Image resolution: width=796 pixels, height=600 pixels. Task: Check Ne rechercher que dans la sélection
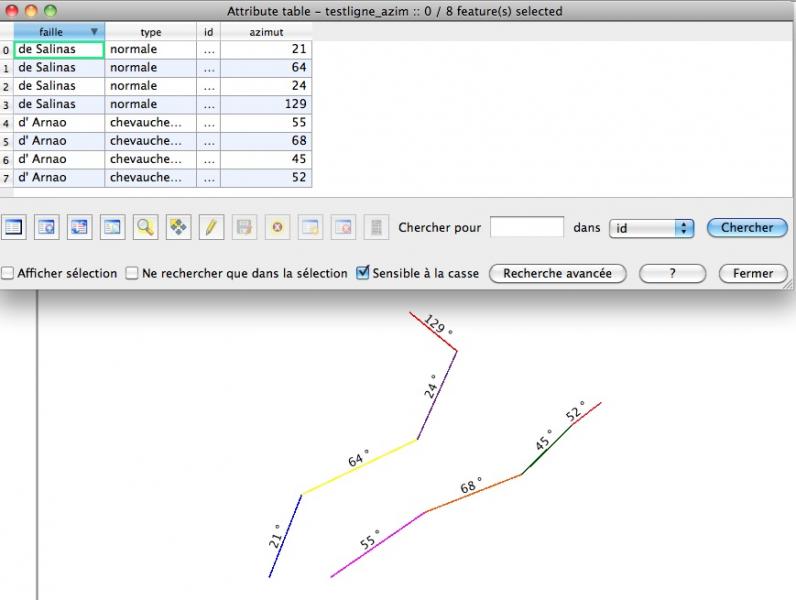coord(132,273)
